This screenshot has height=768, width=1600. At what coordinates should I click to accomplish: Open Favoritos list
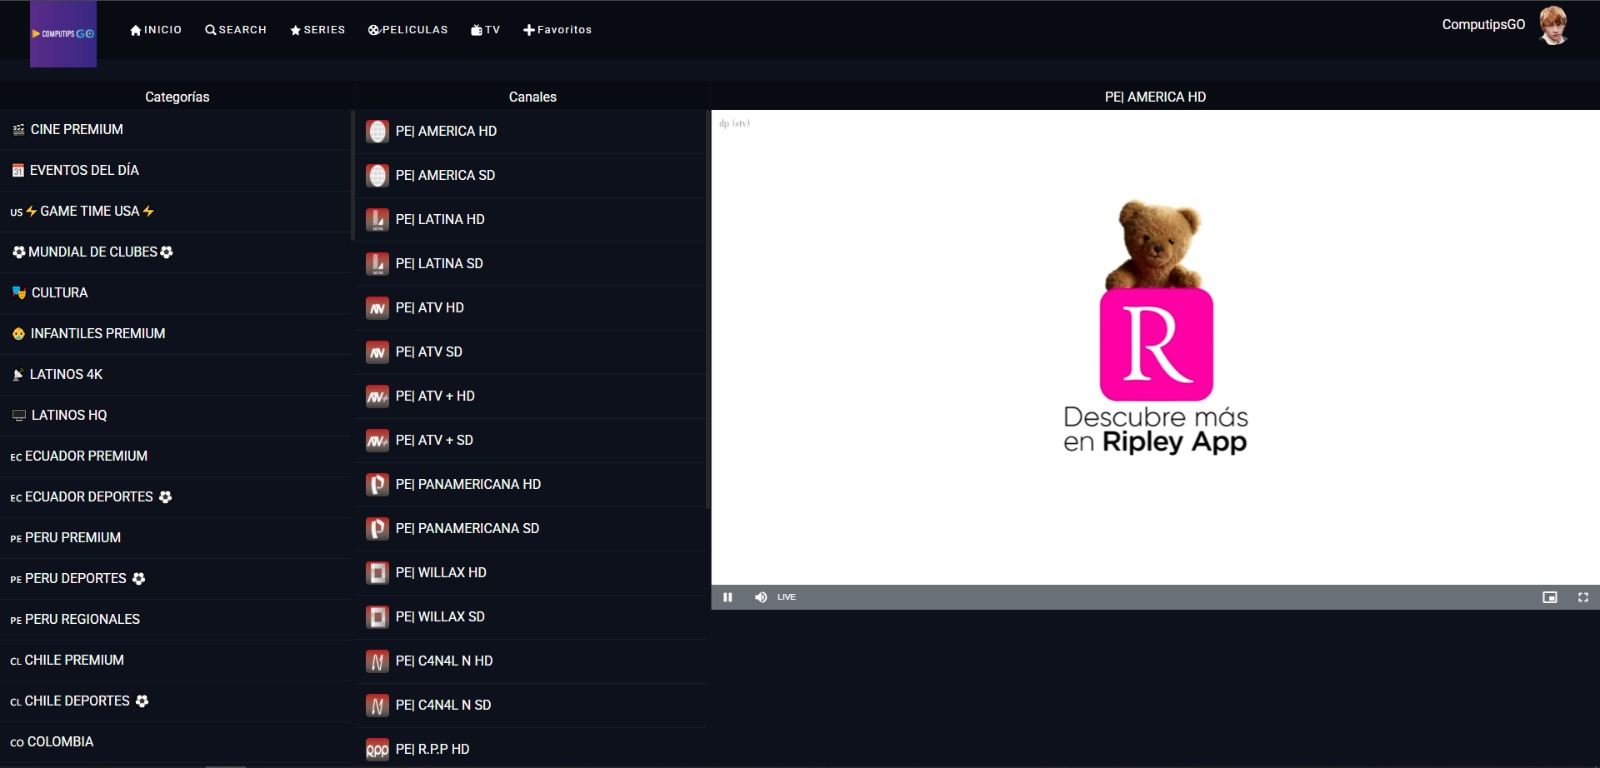tap(557, 30)
